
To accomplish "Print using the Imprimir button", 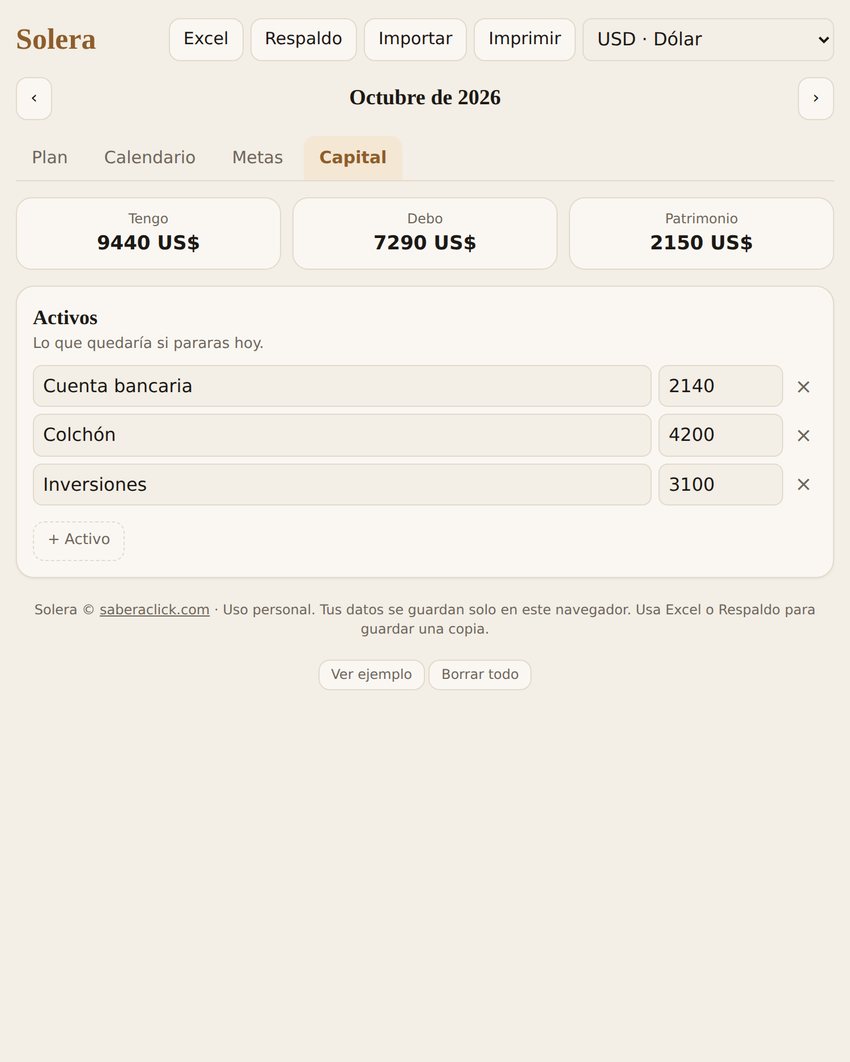I will point(525,39).
